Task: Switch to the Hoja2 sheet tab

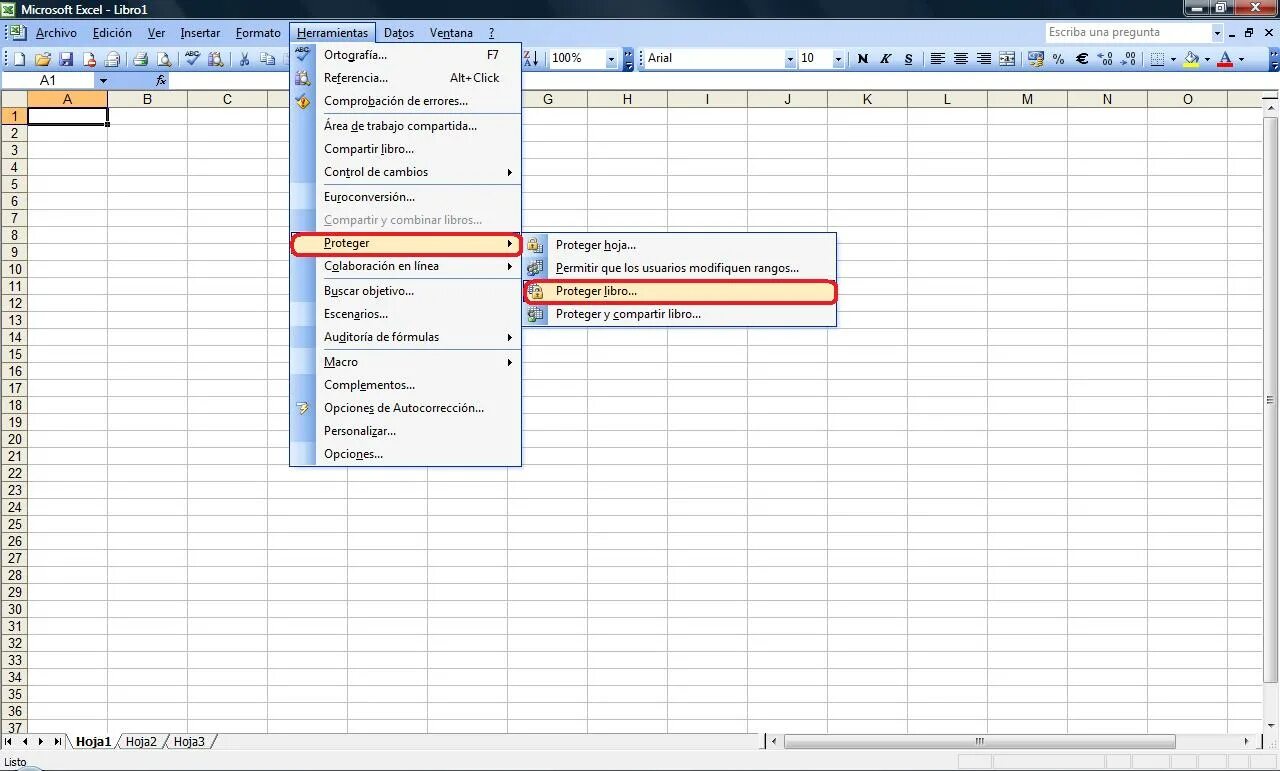Action: (141, 742)
